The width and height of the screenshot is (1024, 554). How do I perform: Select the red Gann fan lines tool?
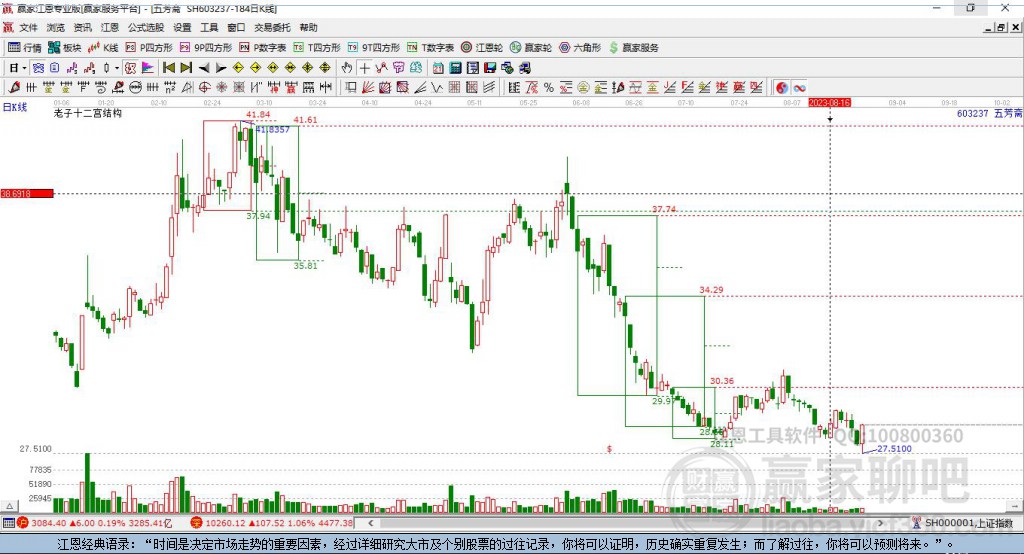click(x=368, y=88)
